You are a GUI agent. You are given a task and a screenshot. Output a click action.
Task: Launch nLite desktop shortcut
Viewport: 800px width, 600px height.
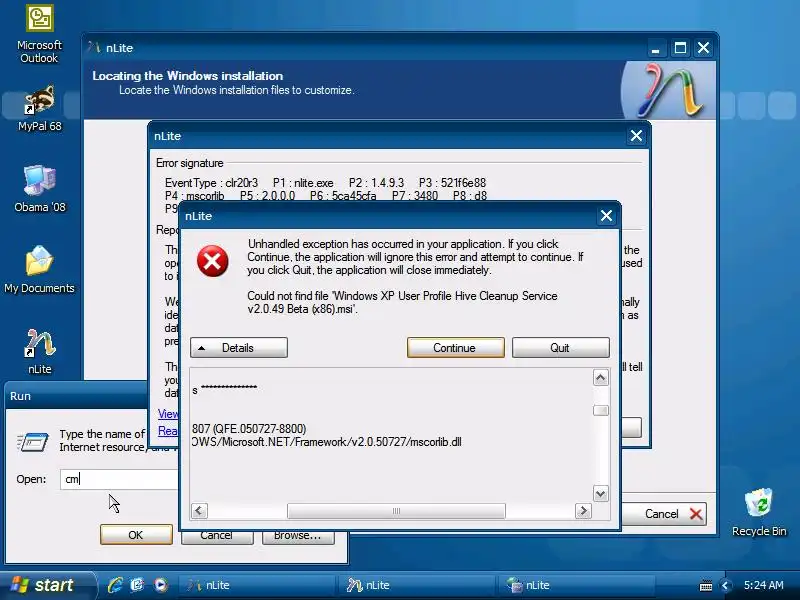39,351
